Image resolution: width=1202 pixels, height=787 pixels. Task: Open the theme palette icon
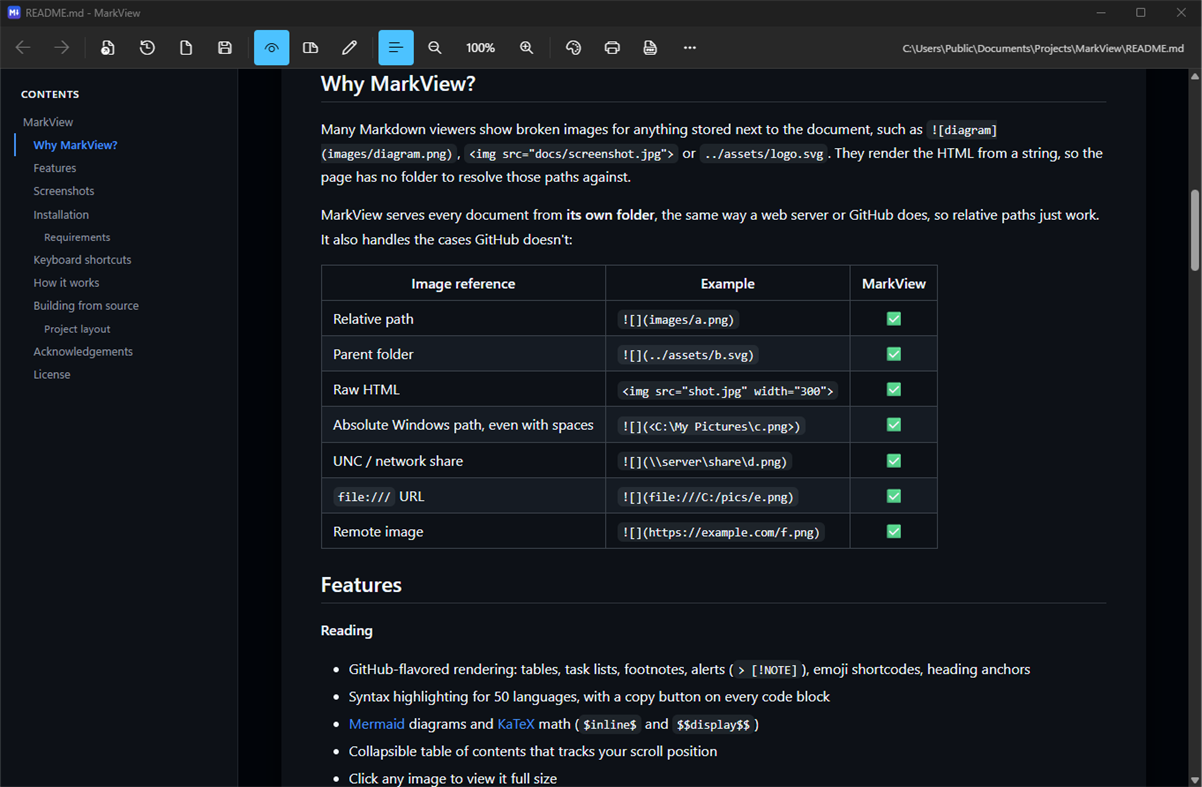tap(573, 48)
